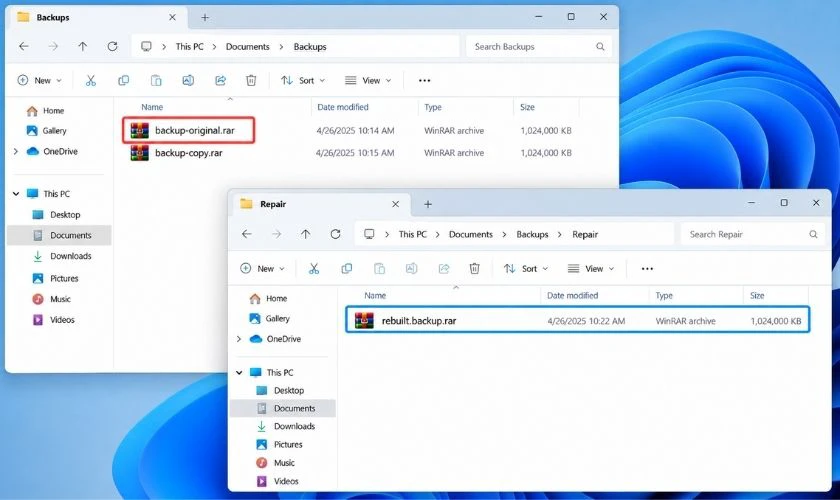This screenshot has height=500, width=840.
Task: Click Copy icon in Backups window toolbar
Action: (123, 80)
